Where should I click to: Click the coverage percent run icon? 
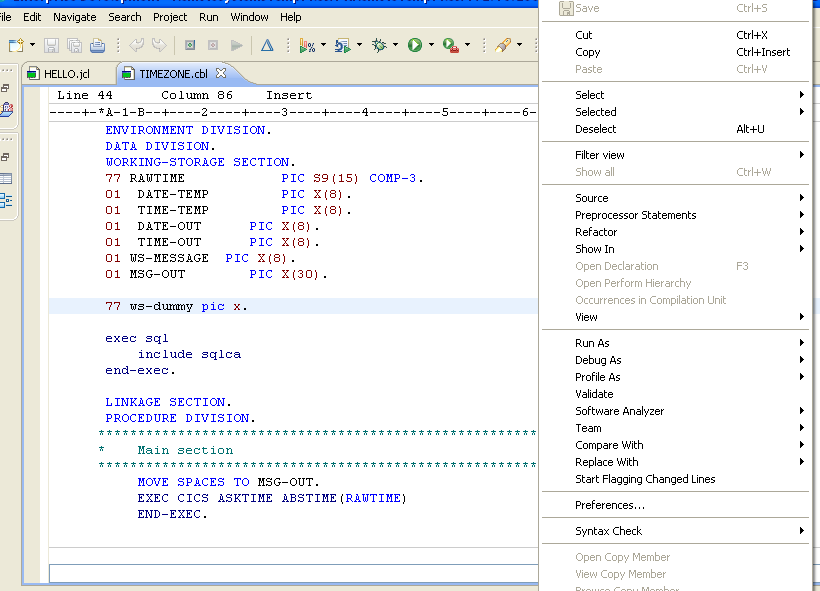pos(307,46)
